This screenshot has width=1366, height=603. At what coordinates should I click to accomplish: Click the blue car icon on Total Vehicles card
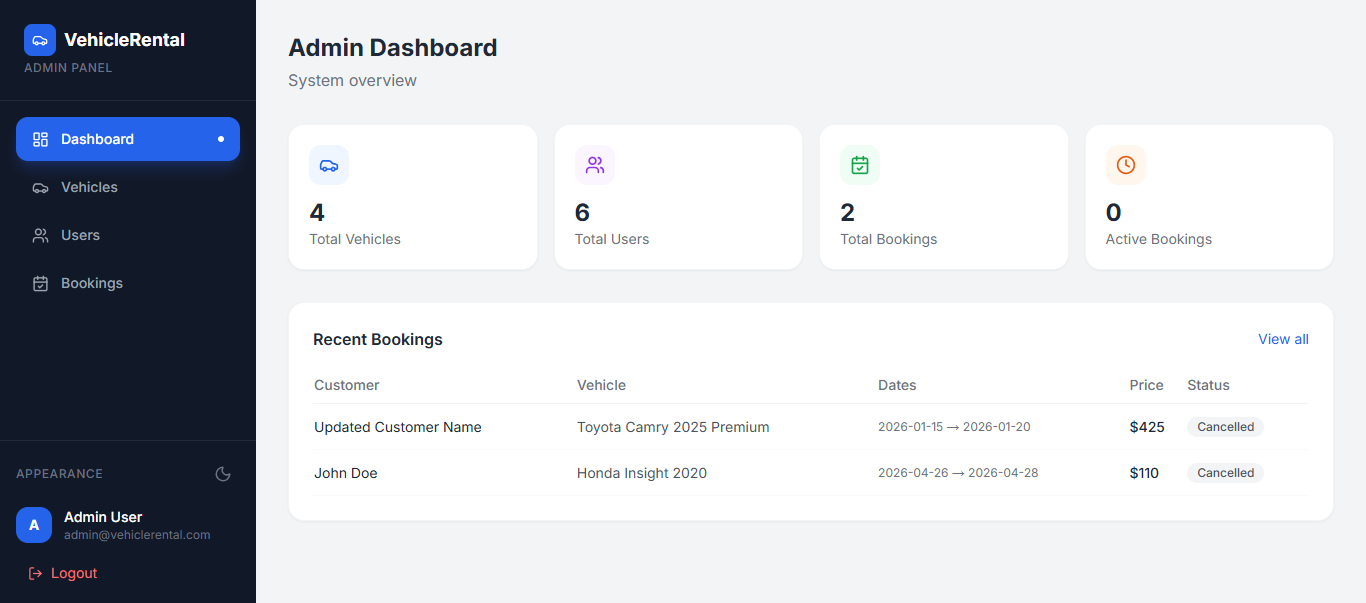click(x=329, y=165)
